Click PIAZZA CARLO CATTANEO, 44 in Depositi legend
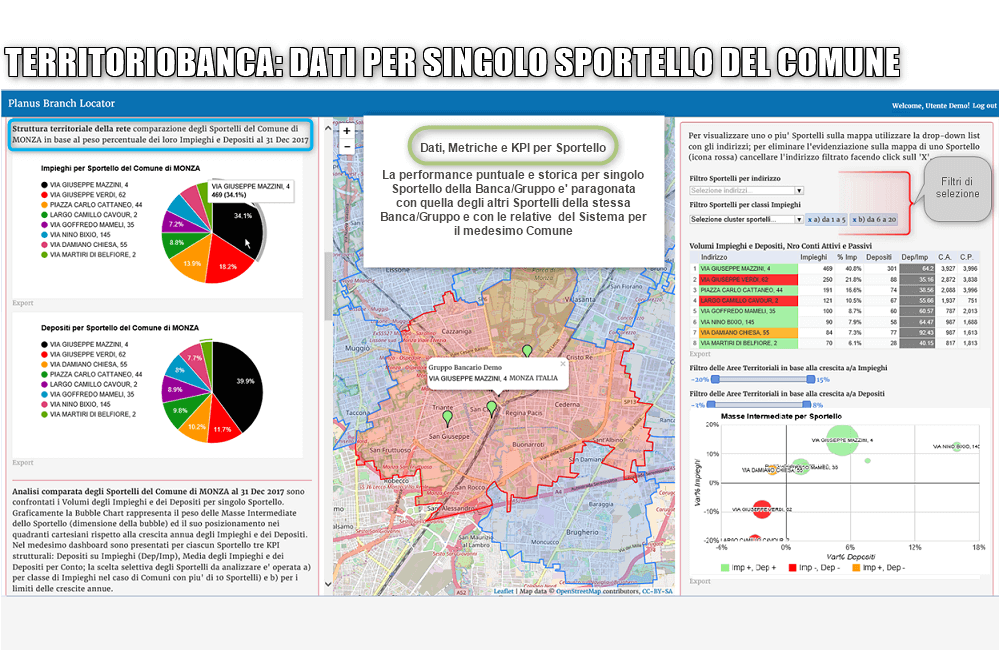The image size is (1000, 650). 91,374
